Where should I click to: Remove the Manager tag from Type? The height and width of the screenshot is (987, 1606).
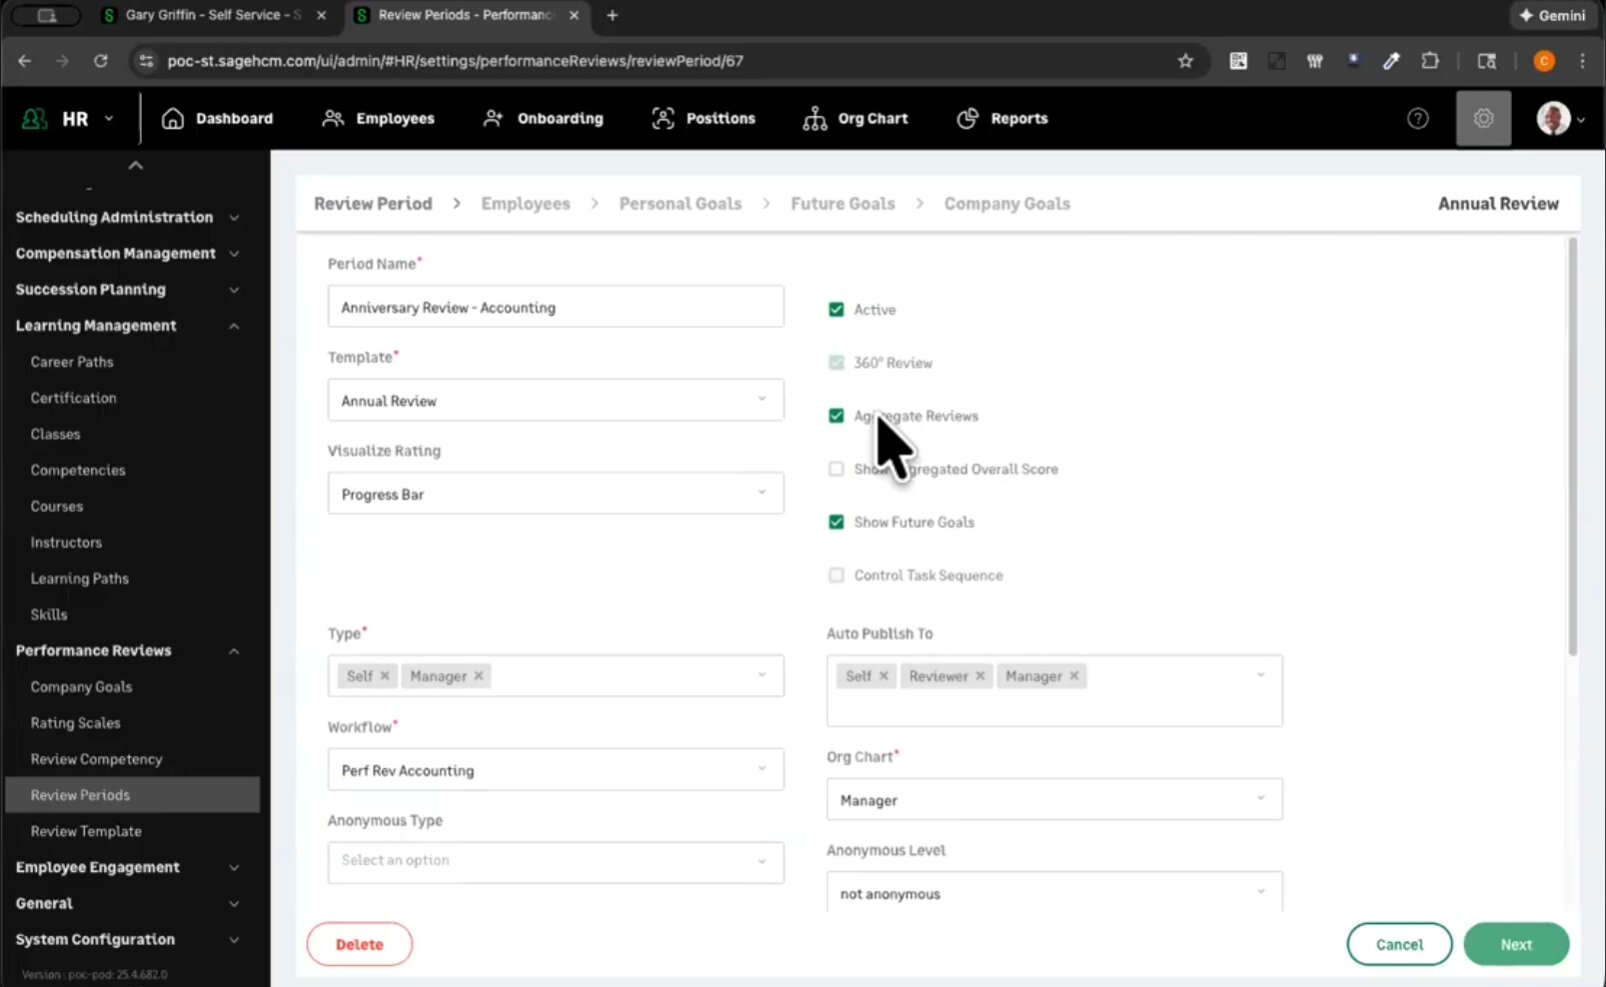(479, 676)
